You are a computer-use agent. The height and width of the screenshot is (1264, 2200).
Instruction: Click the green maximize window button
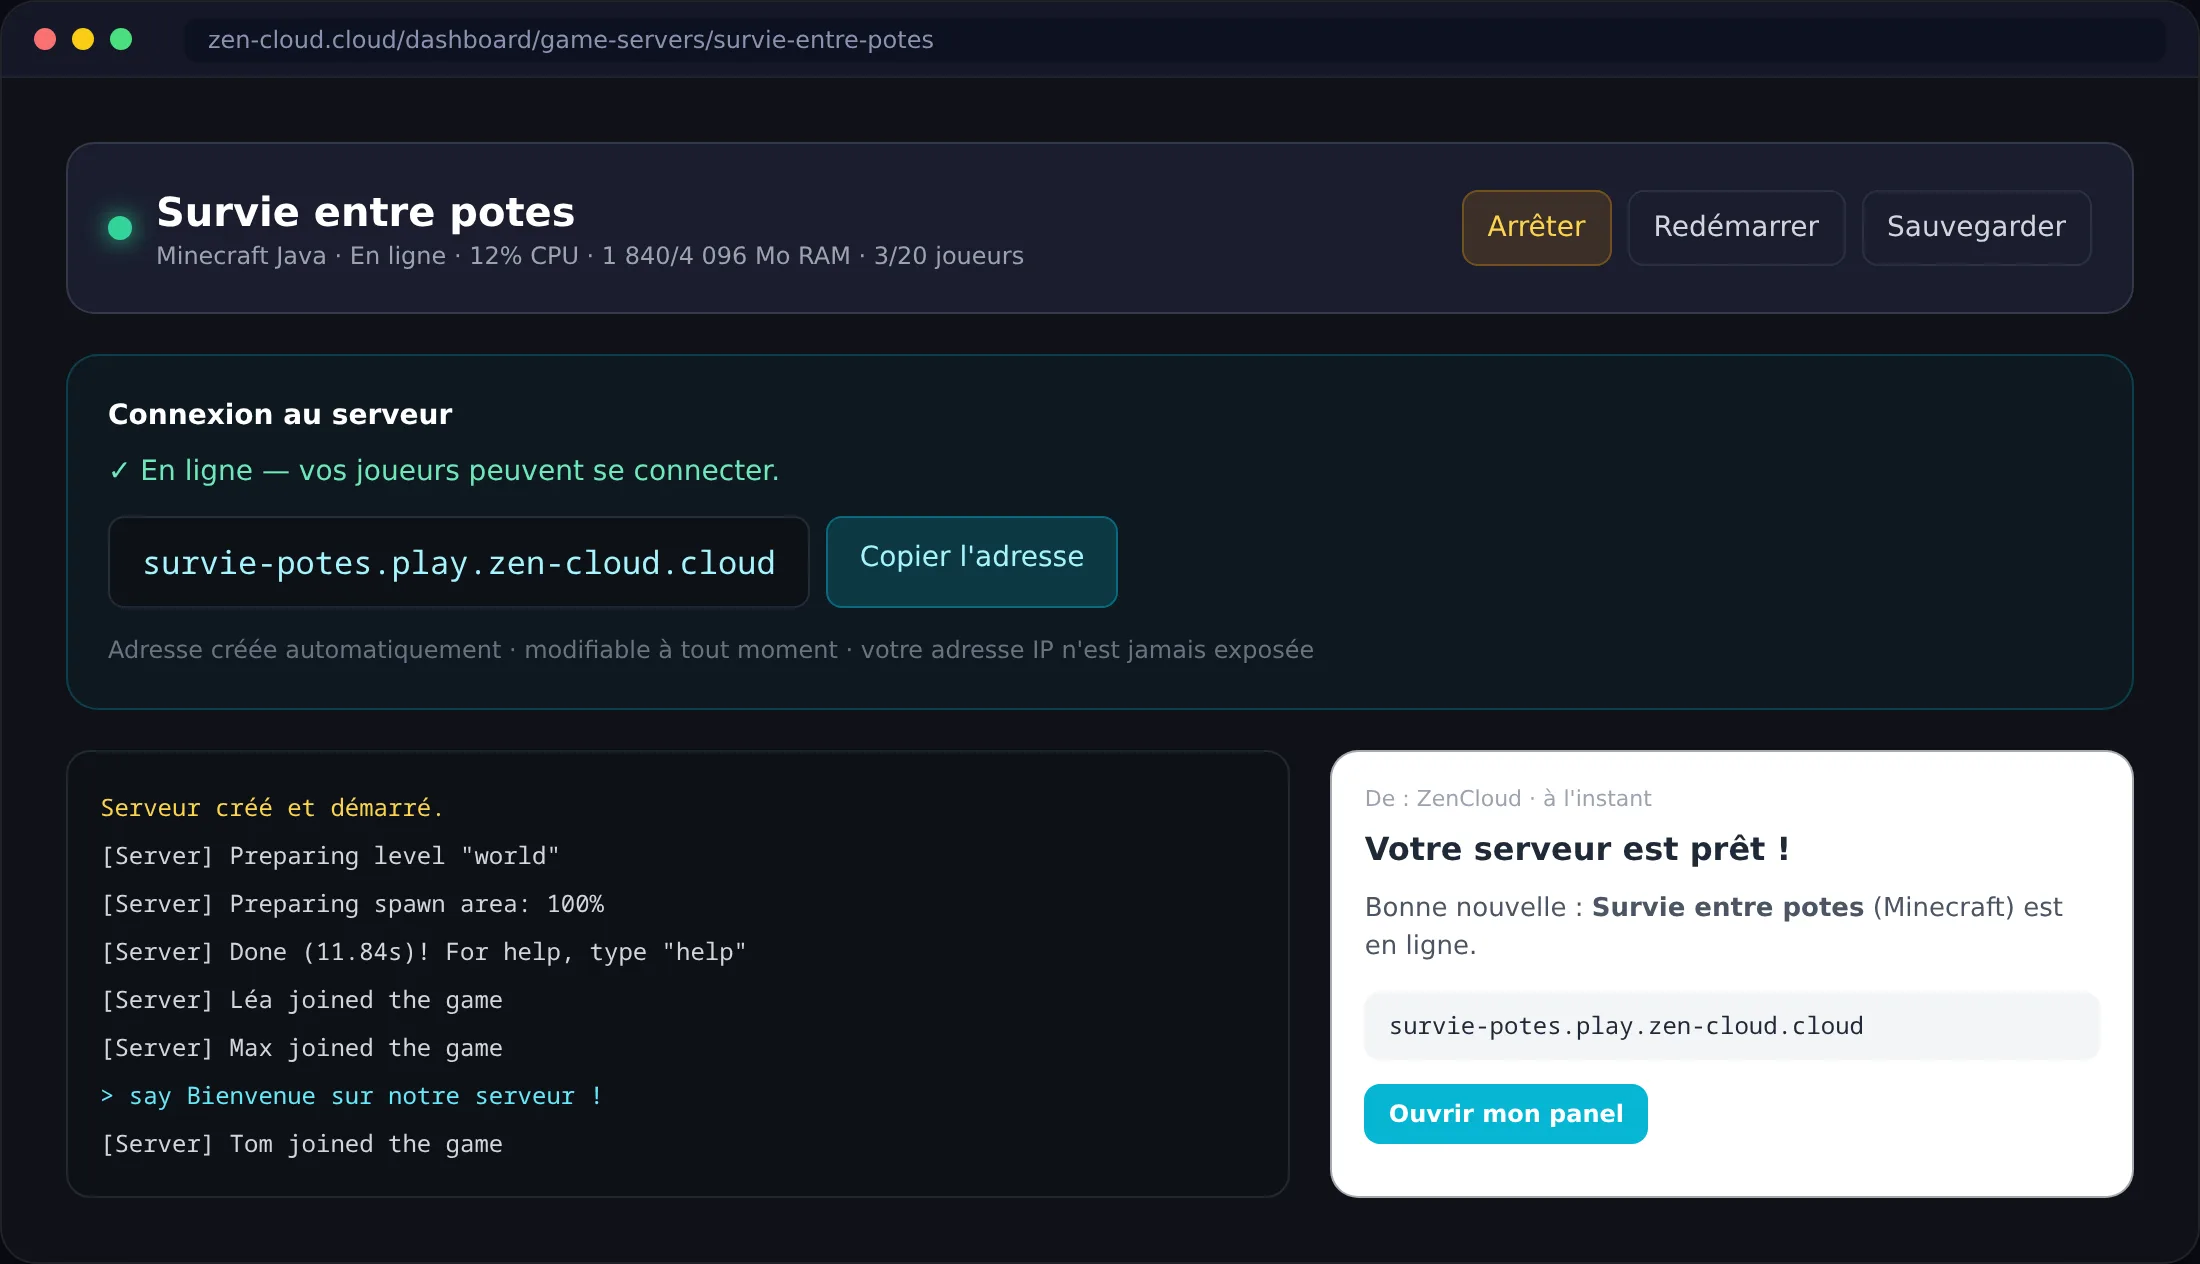pos(121,39)
